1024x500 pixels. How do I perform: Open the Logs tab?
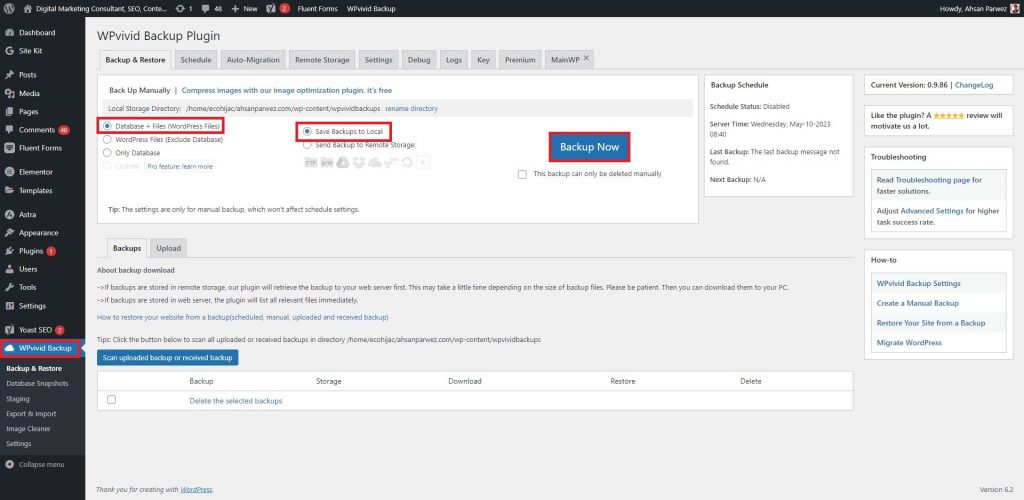click(x=454, y=60)
